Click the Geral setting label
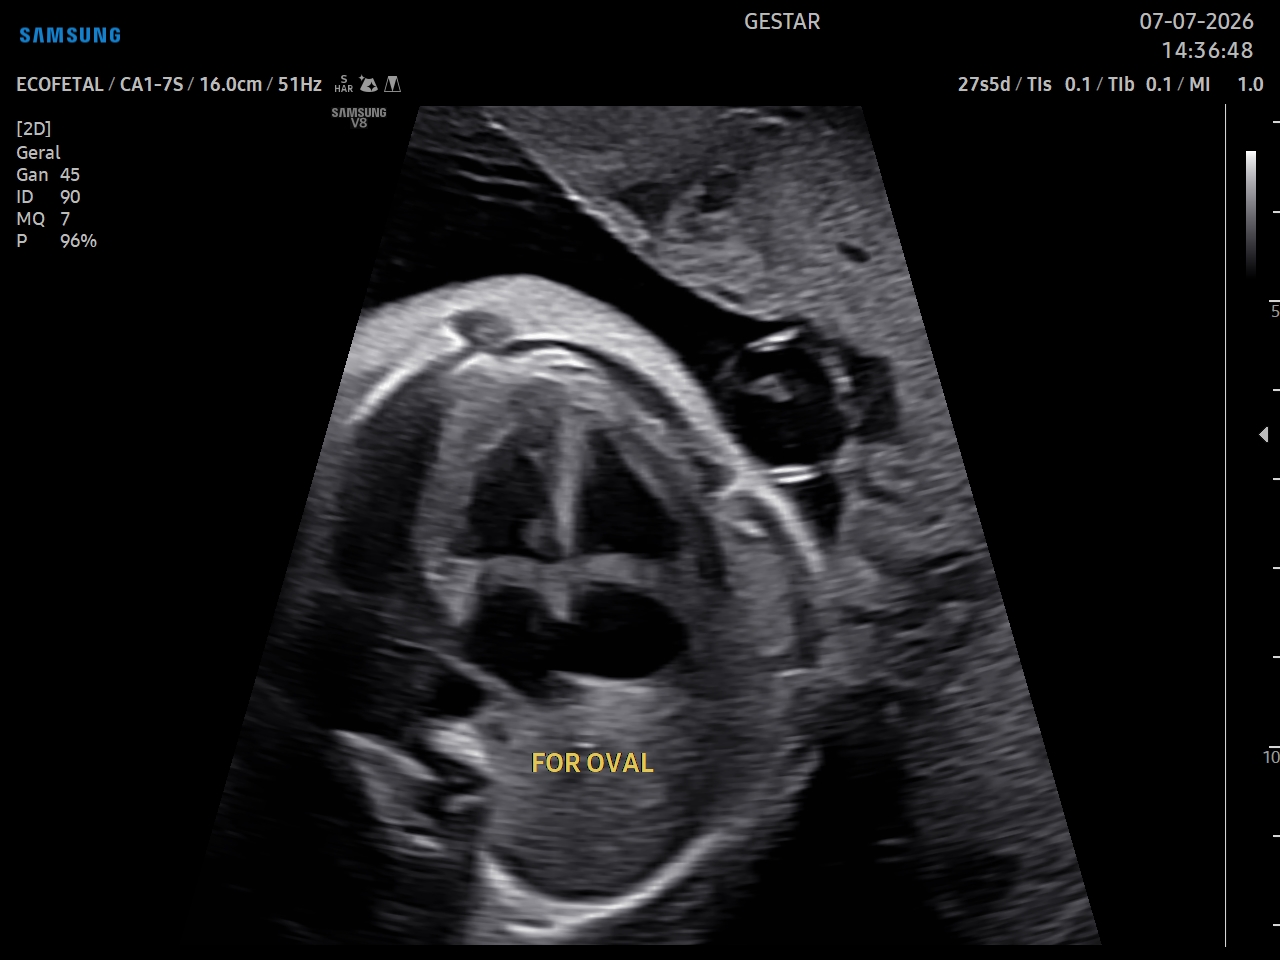 (x=38, y=152)
